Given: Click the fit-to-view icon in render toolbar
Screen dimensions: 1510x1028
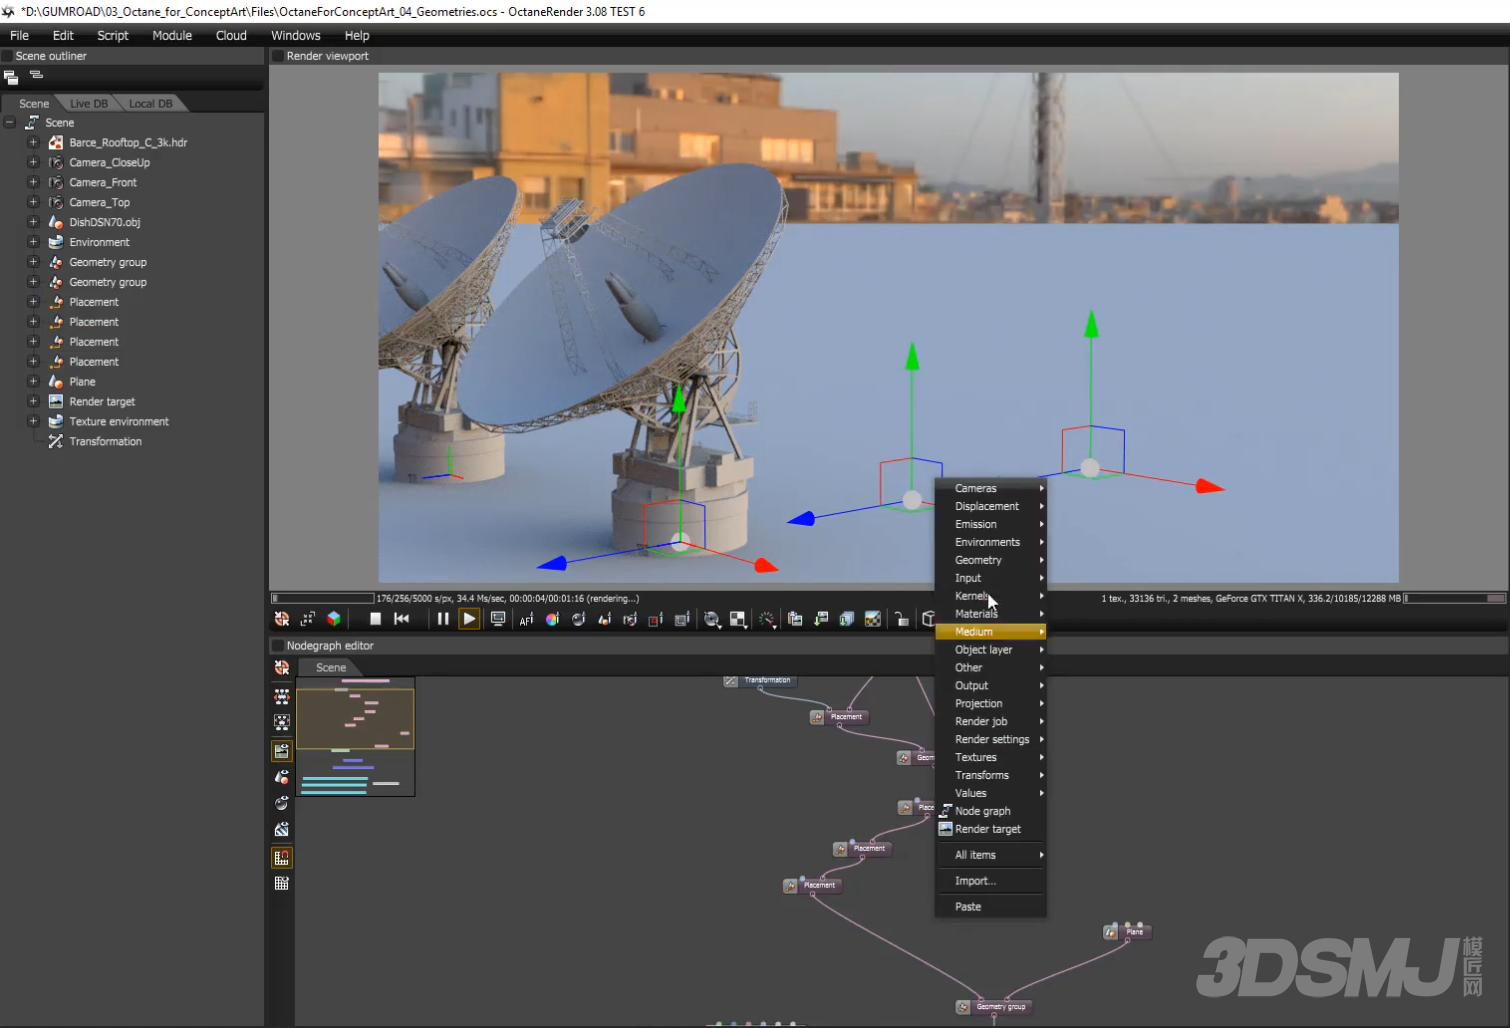Looking at the screenshot, I should click(308, 619).
